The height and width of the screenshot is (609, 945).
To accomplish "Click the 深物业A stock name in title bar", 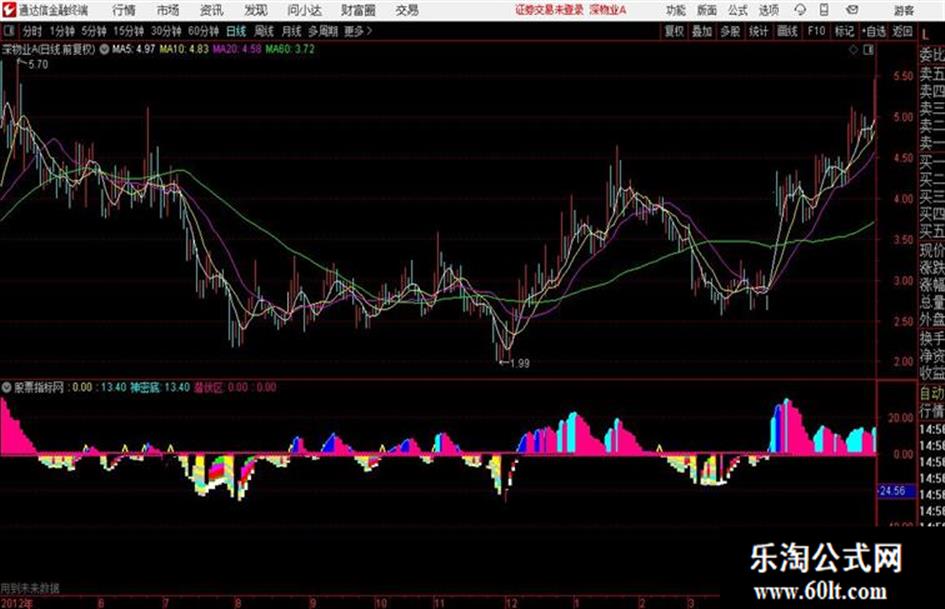I will (608, 10).
